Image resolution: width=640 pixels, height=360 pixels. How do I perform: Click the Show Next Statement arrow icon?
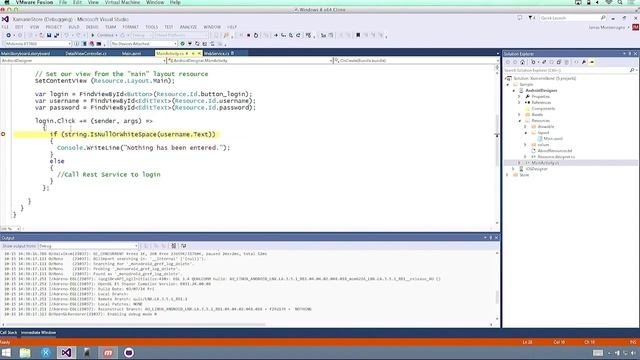[276, 36]
